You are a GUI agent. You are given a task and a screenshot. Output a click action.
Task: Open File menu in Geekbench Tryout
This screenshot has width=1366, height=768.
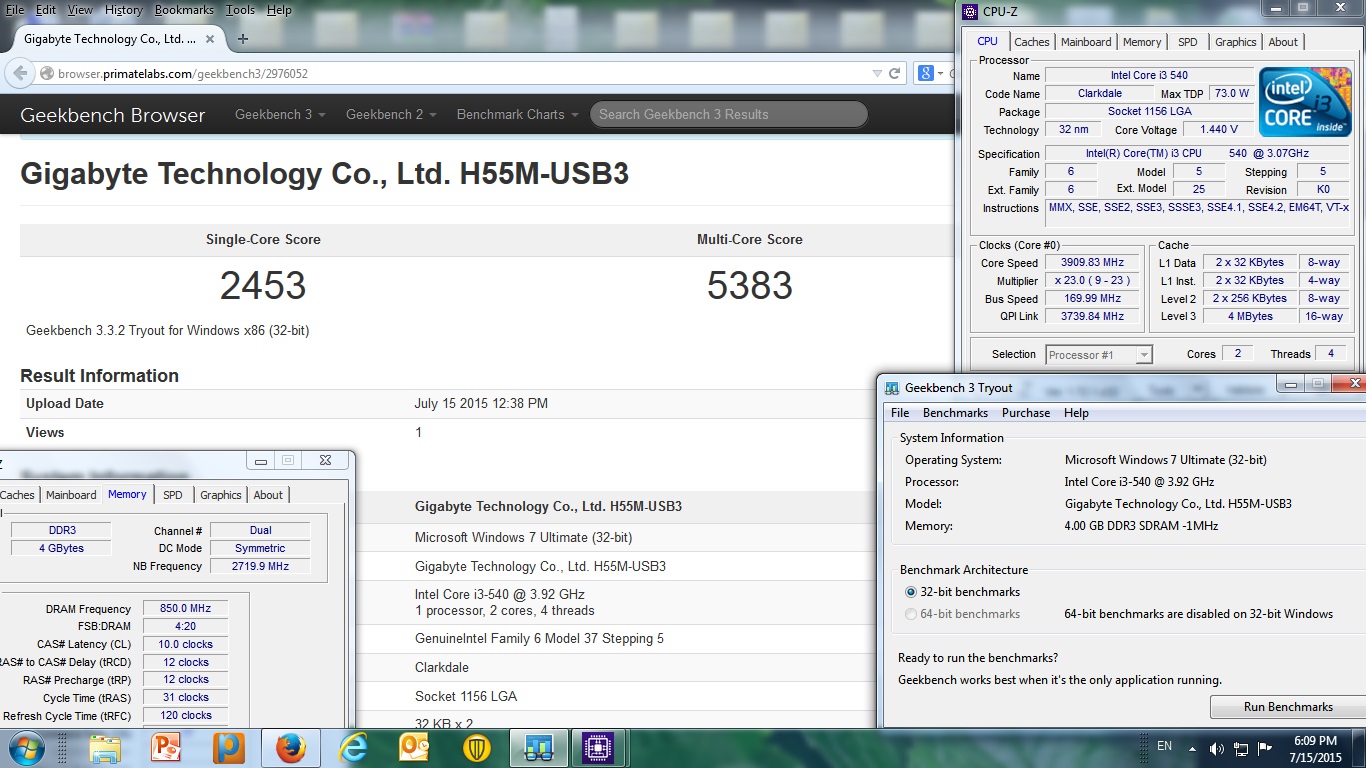tap(900, 413)
